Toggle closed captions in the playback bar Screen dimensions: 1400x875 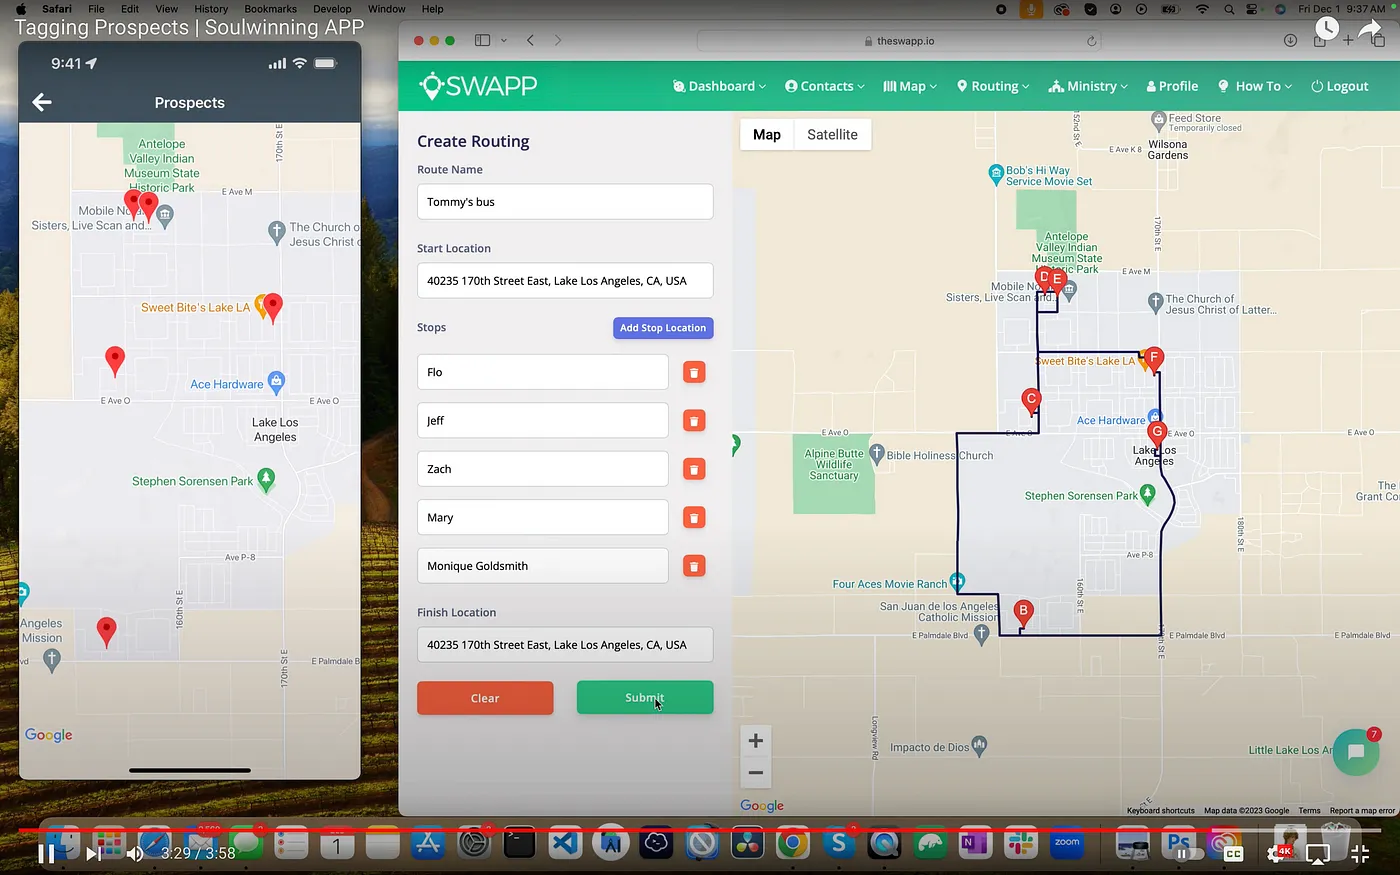(1232, 853)
